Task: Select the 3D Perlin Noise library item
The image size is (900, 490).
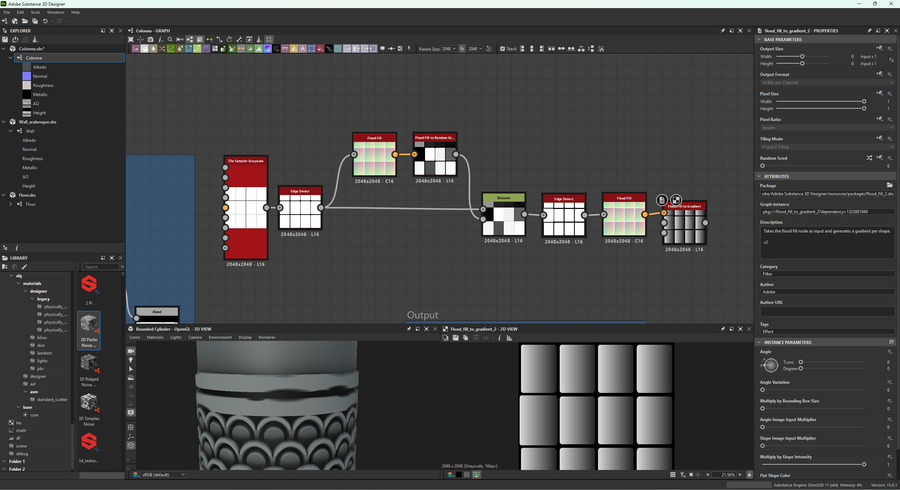Action: (x=89, y=326)
